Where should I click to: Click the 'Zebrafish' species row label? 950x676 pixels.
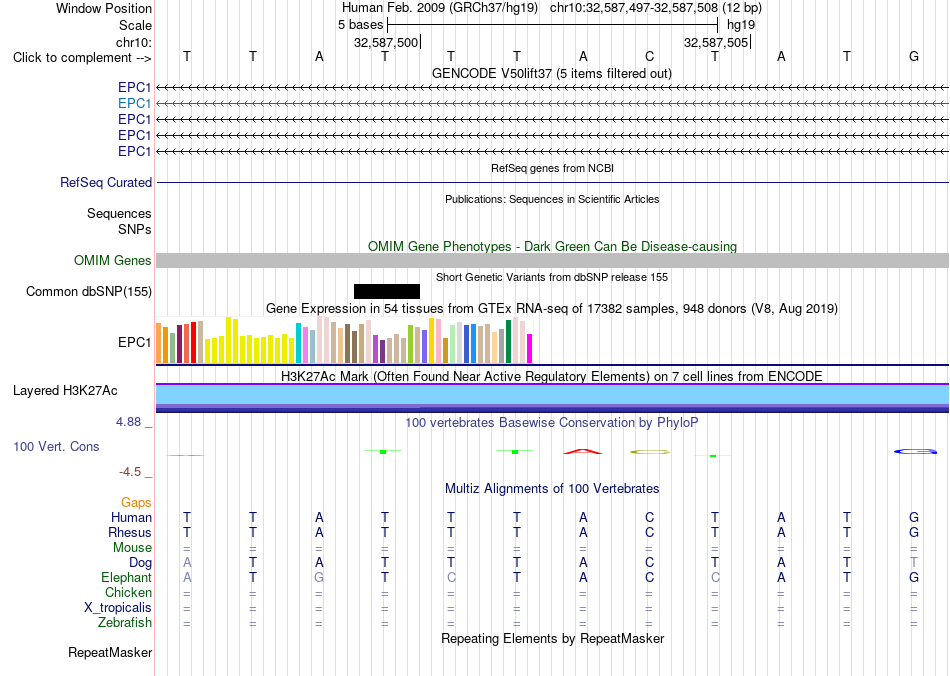tap(125, 622)
